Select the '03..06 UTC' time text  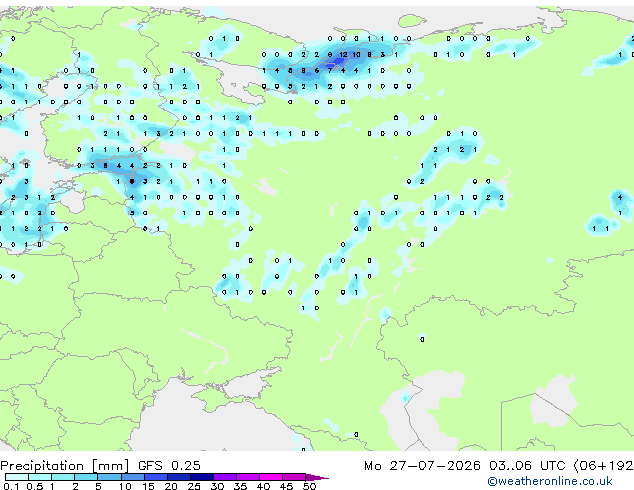click(526, 466)
